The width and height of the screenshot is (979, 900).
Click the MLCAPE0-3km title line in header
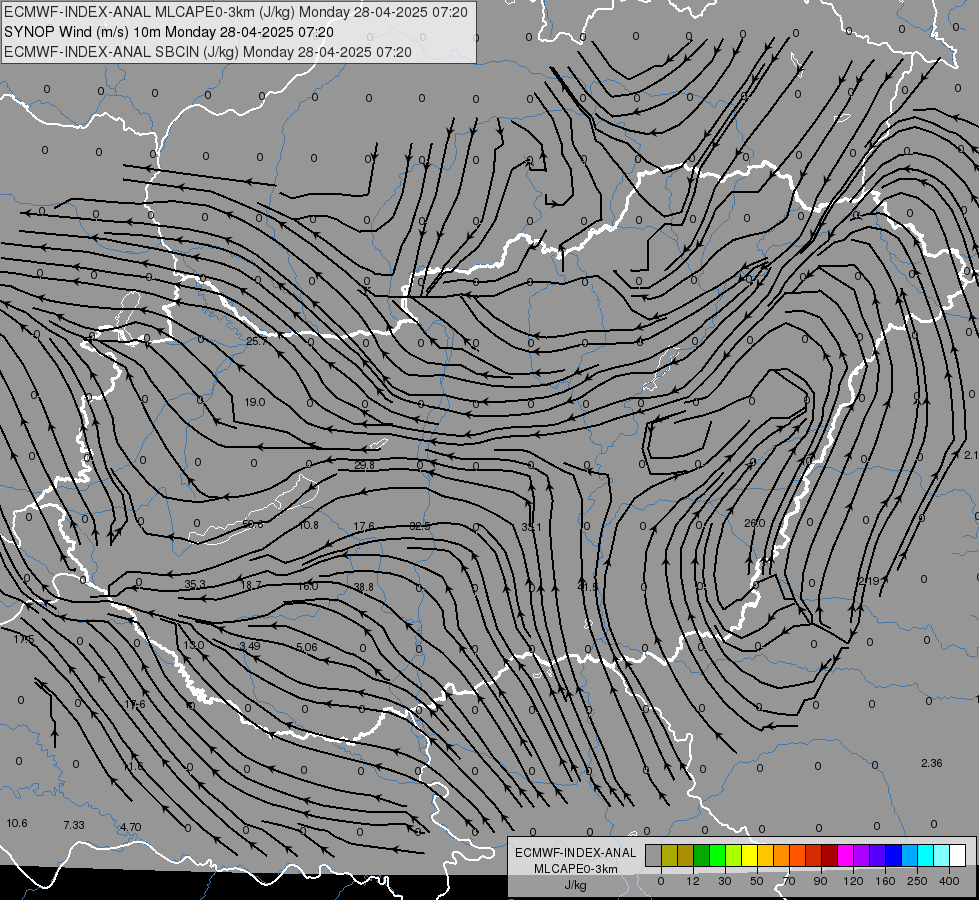236,12
